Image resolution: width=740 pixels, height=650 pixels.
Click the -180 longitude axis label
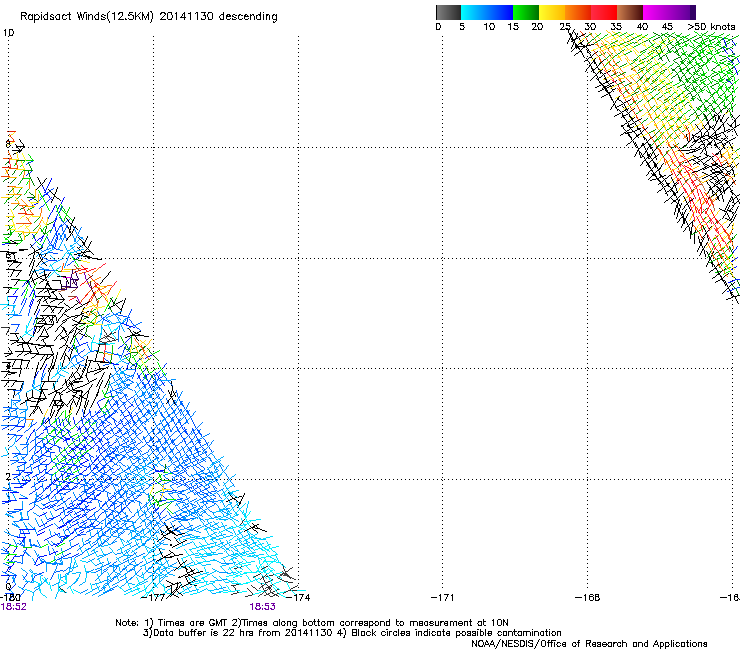[10, 598]
